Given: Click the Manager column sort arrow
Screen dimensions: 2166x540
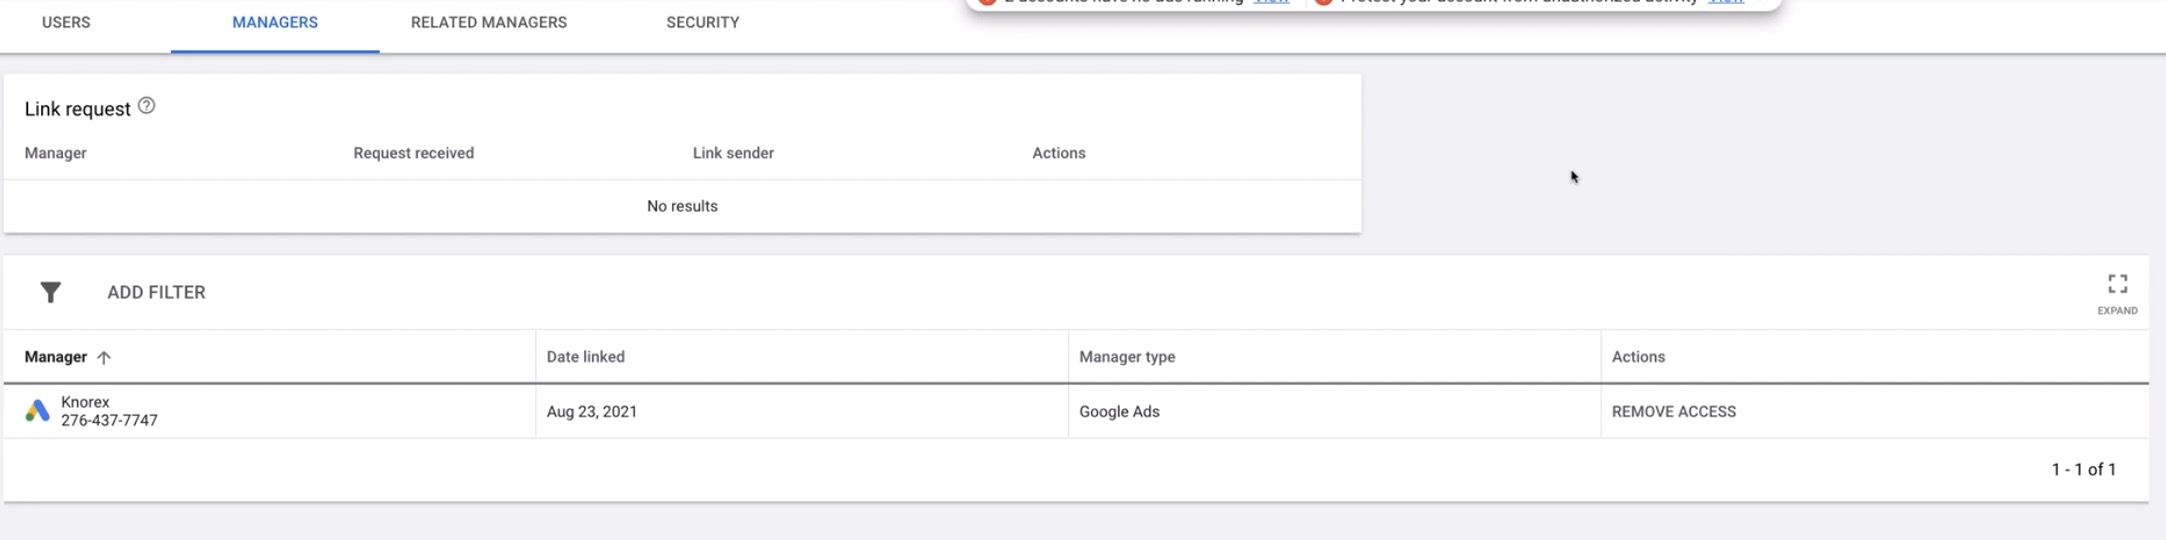Looking at the screenshot, I should pyautogui.click(x=104, y=357).
